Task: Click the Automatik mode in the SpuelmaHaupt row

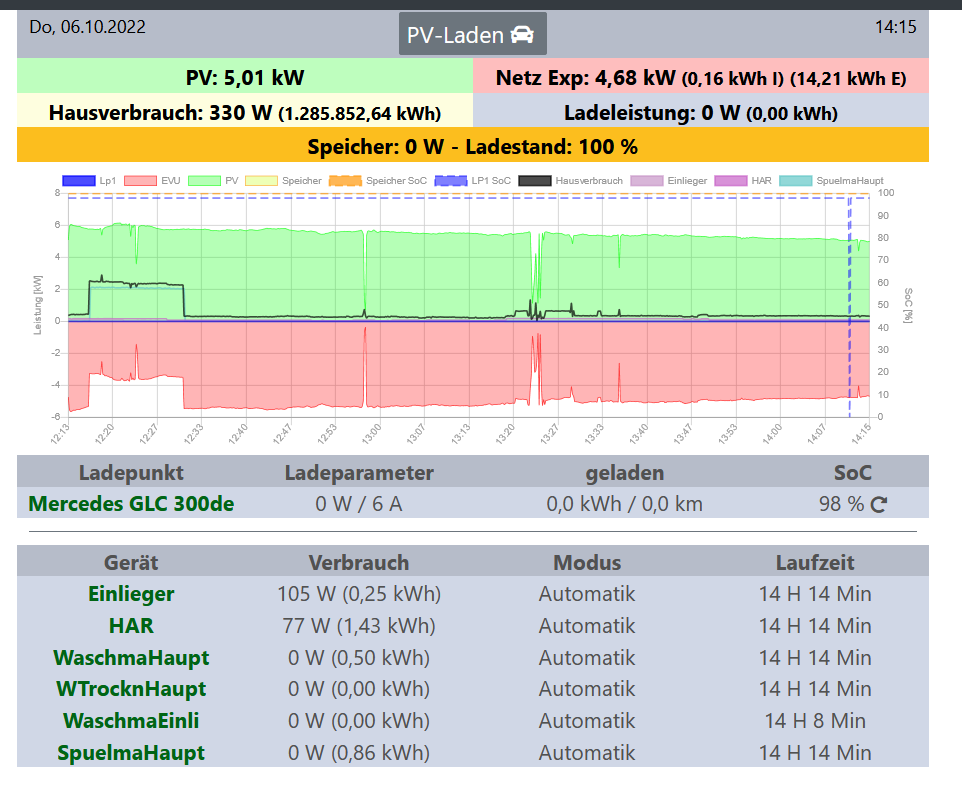Action: [x=587, y=753]
